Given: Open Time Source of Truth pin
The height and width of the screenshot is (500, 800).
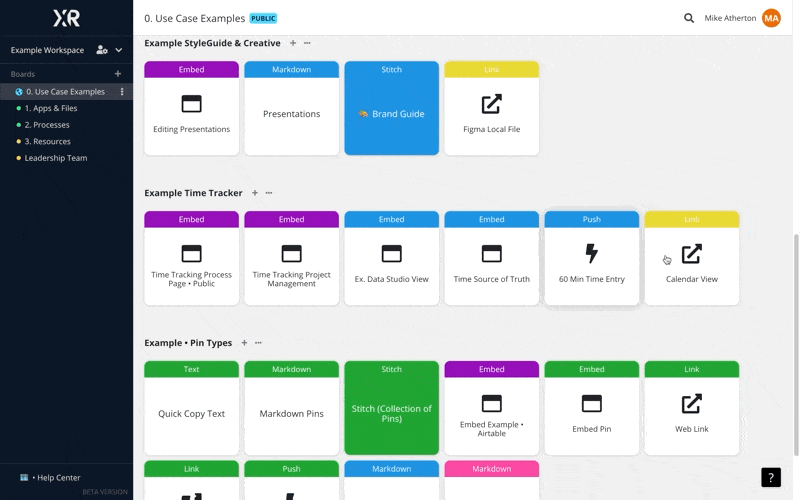Looking at the screenshot, I should point(491,258).
